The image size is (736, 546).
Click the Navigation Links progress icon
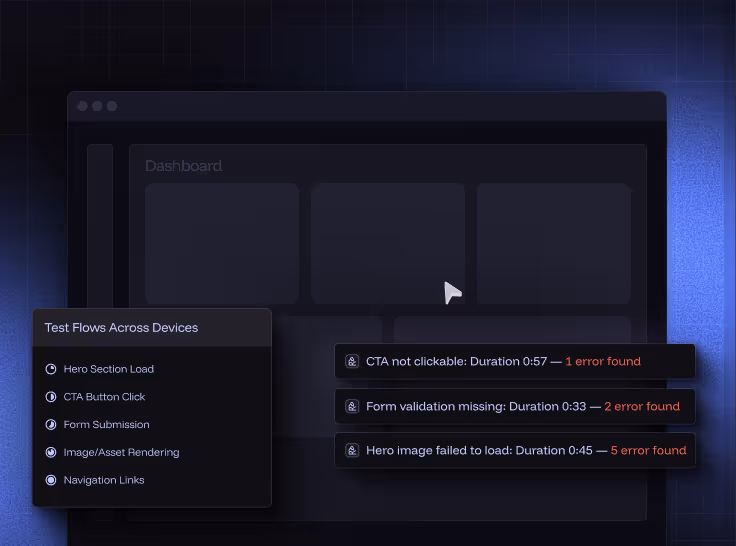point(51,480)
